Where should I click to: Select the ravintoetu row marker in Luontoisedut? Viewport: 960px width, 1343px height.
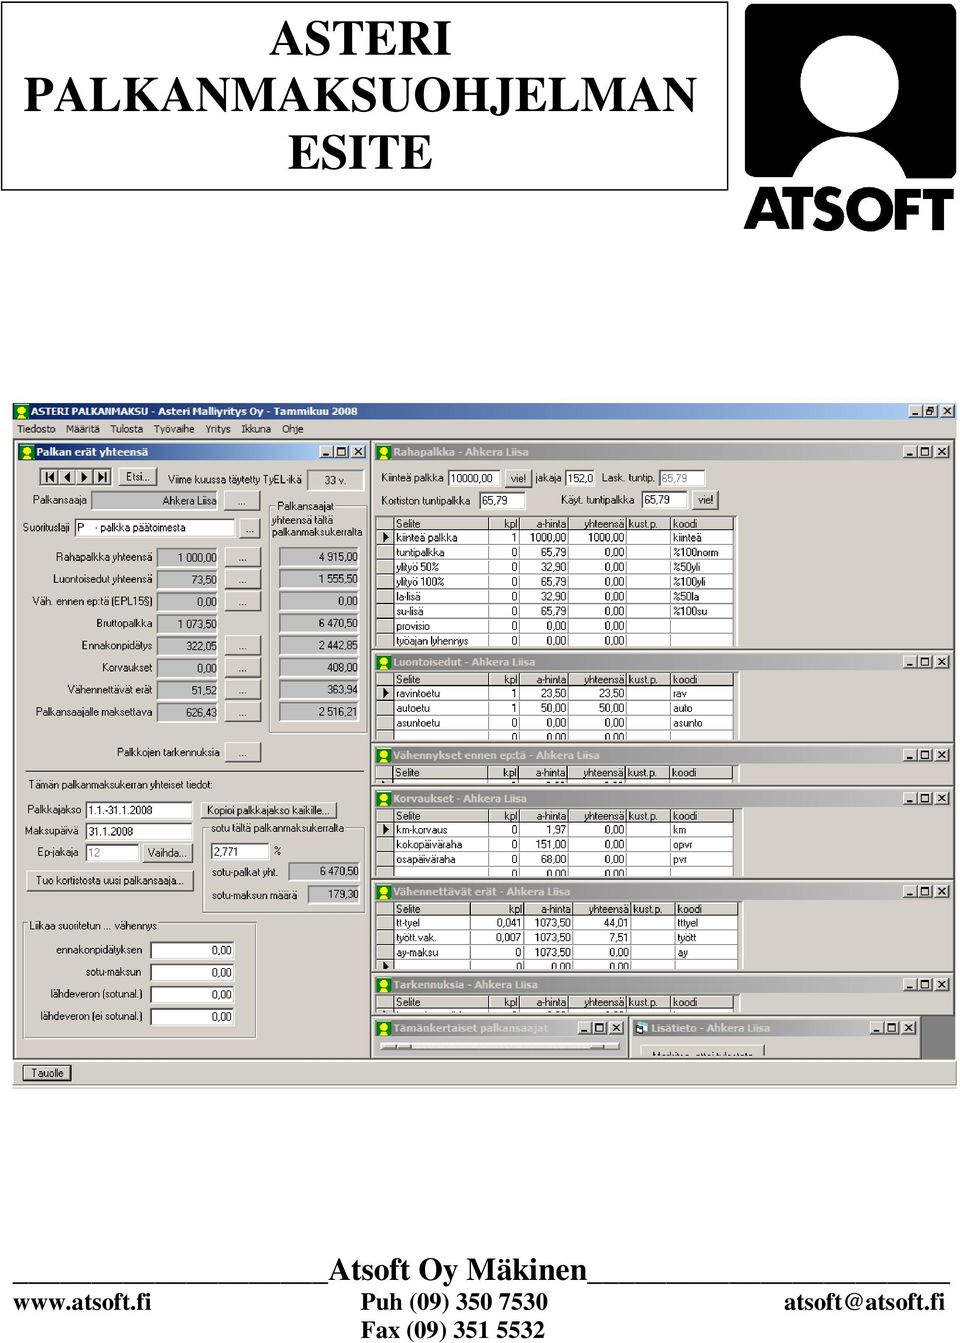point(385,693)
